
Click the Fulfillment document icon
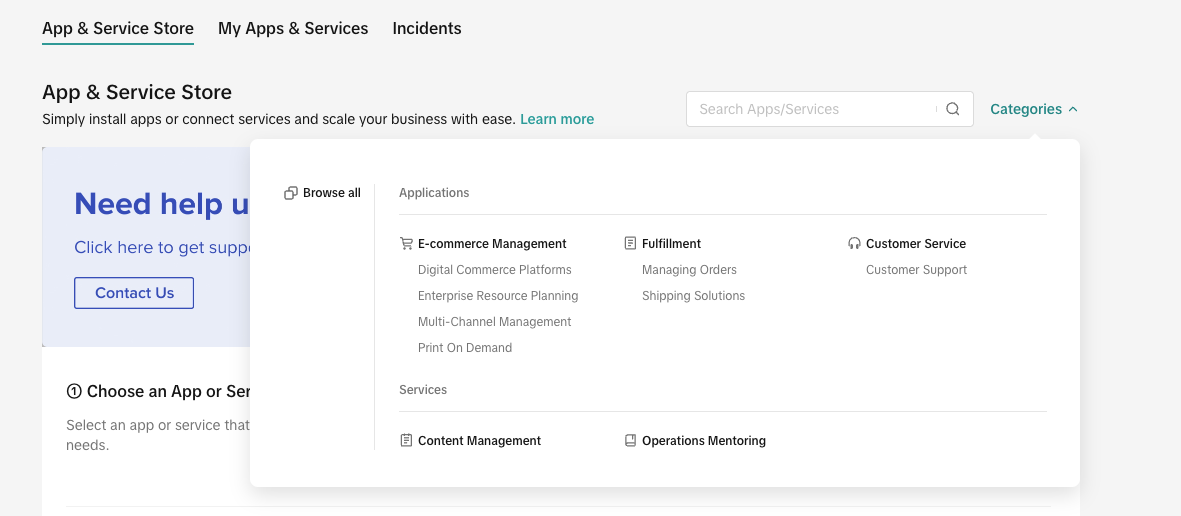[x=630, y=243]
